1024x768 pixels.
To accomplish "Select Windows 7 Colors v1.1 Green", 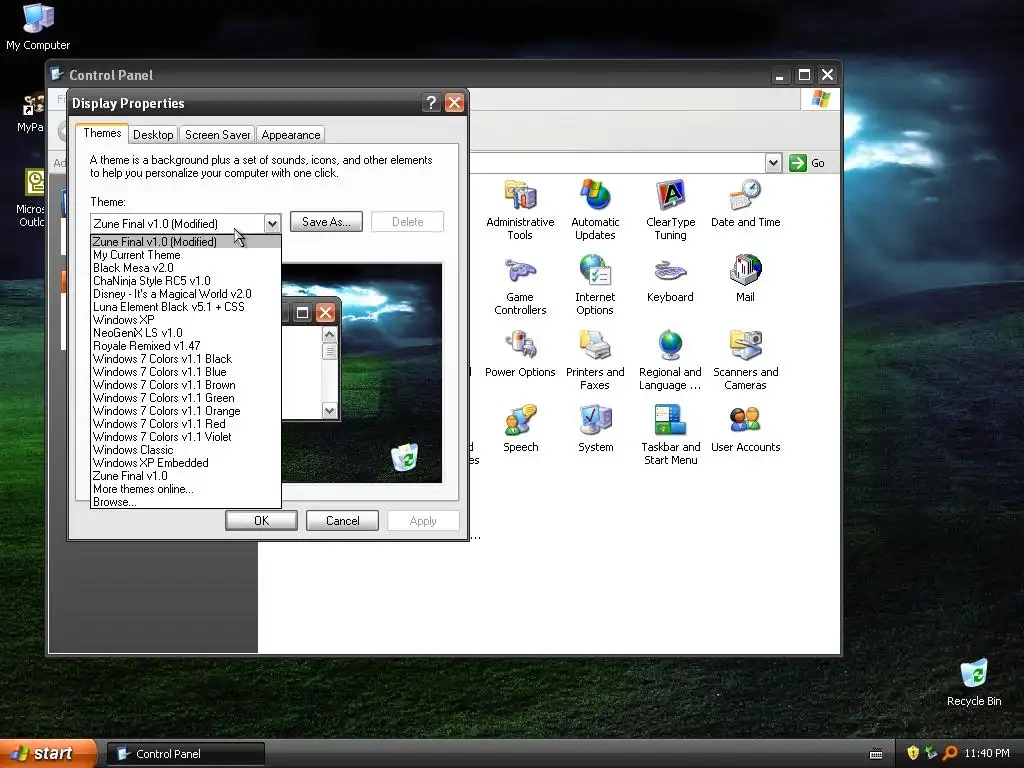I will [x=186, y=398].
